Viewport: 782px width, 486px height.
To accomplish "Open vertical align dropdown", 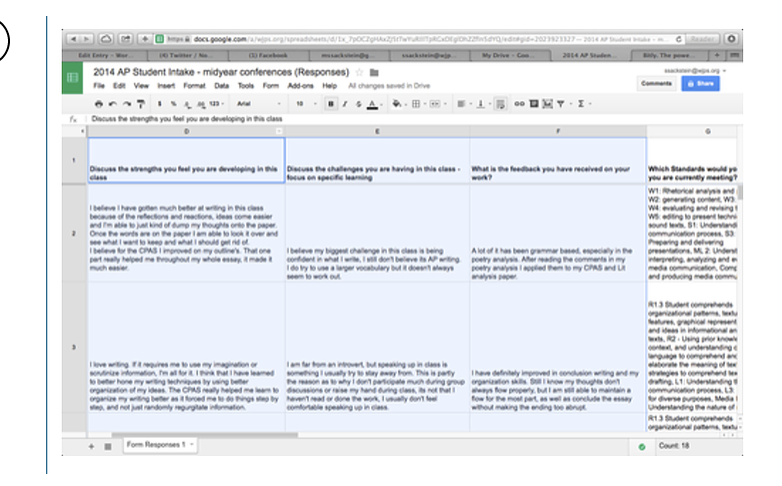I will 483,104.
